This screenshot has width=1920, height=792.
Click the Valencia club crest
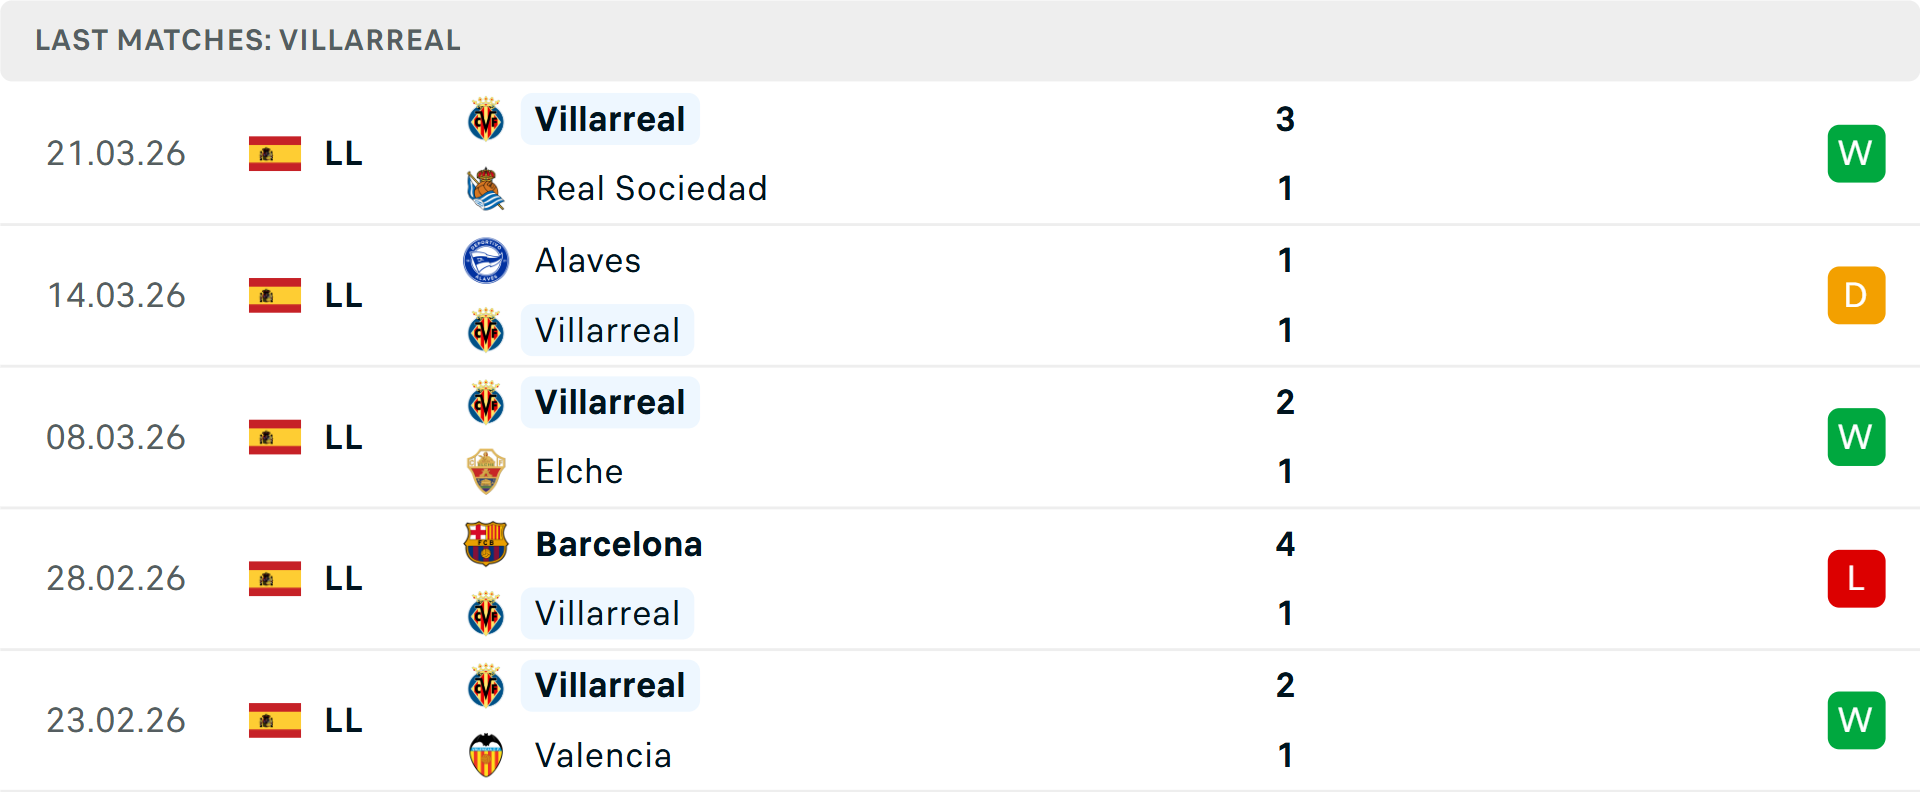[x=486, y=756]
